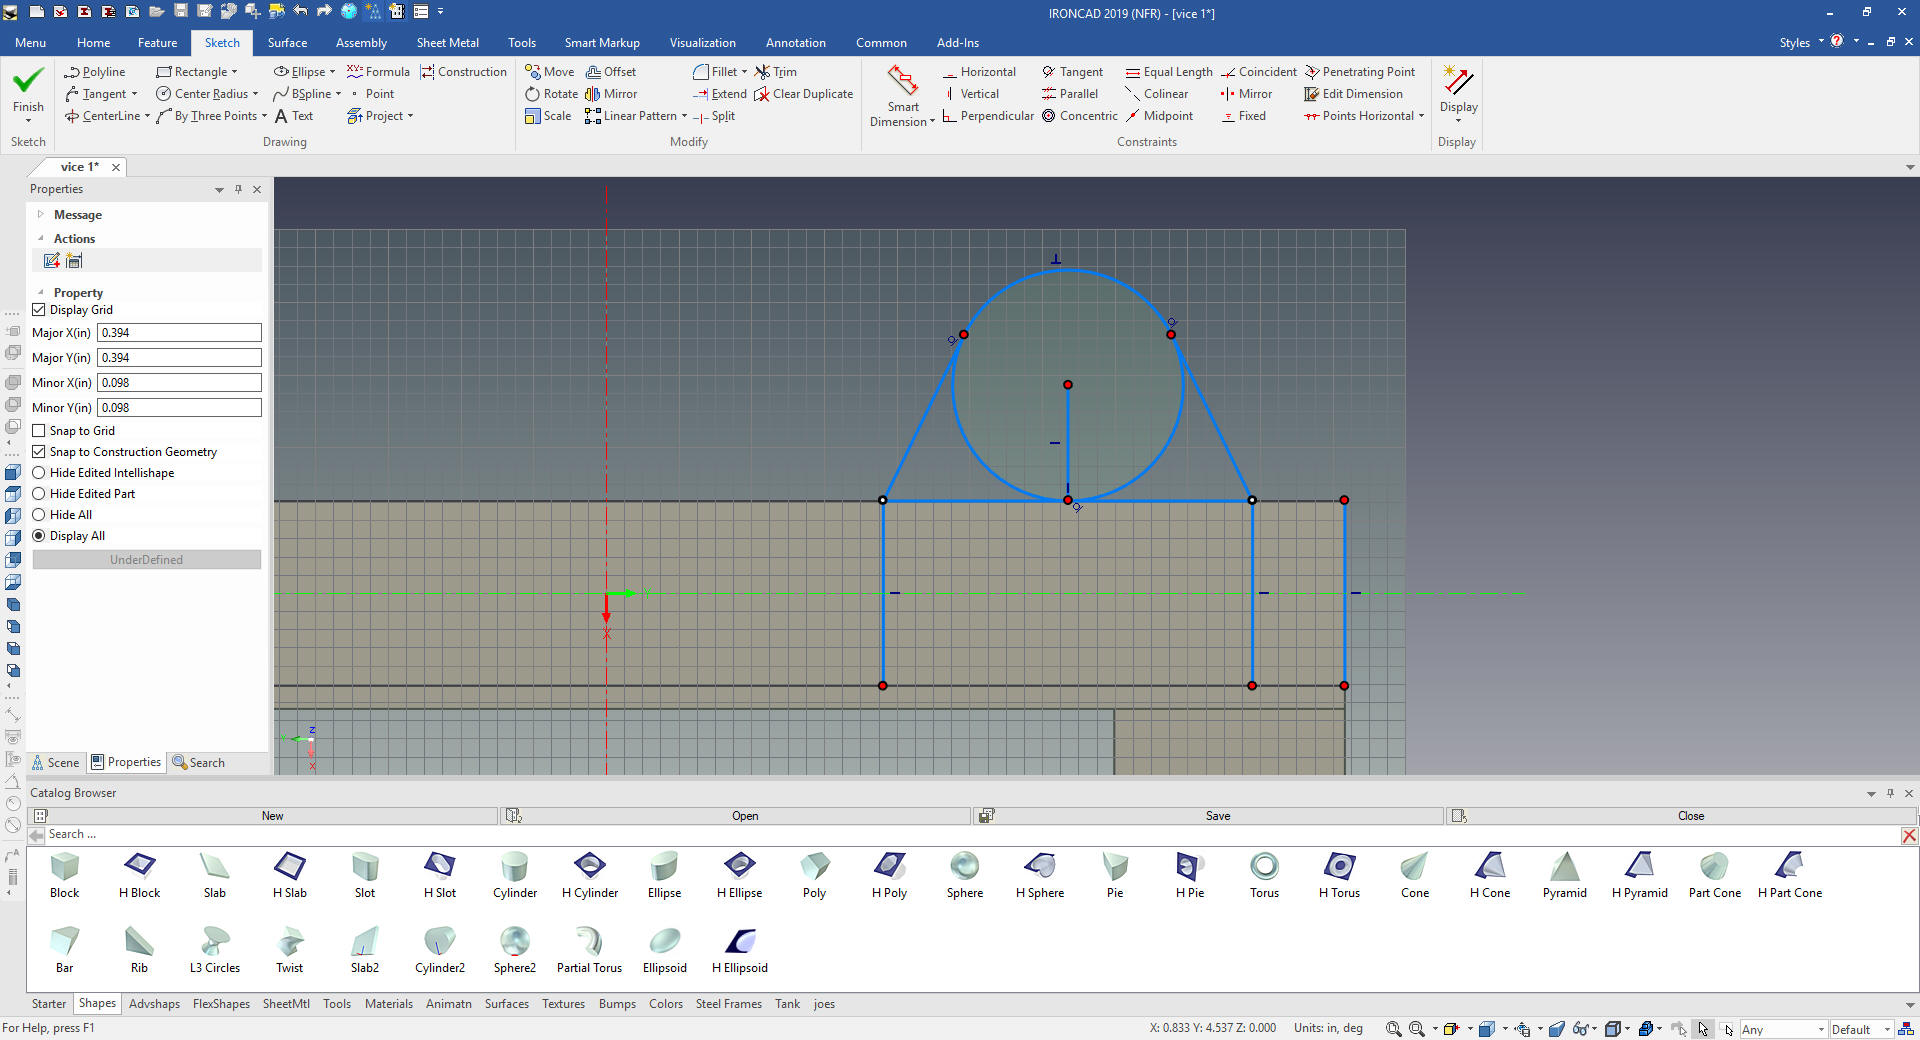Click the UnderDefined status button
Viewport: 1920px width, 1040px height.
147,560
